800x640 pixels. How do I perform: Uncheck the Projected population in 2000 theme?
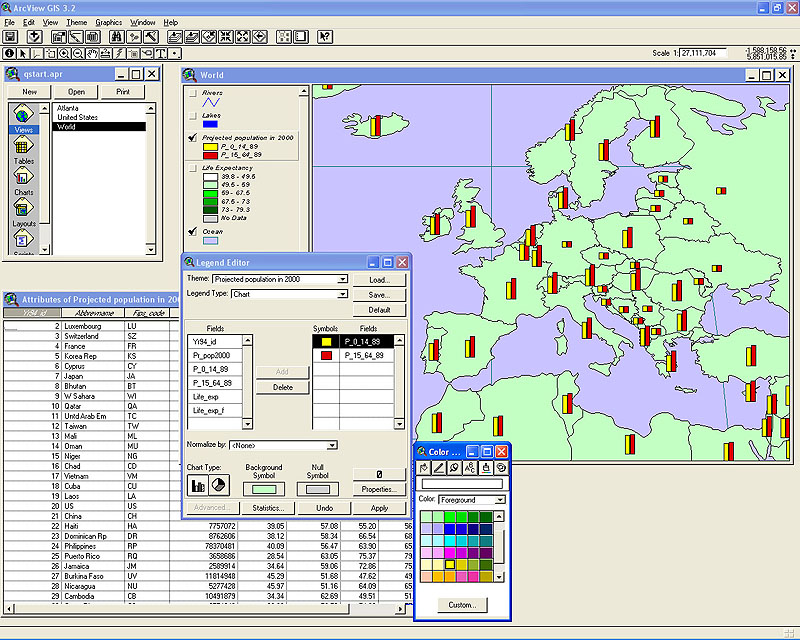point(191,138)
